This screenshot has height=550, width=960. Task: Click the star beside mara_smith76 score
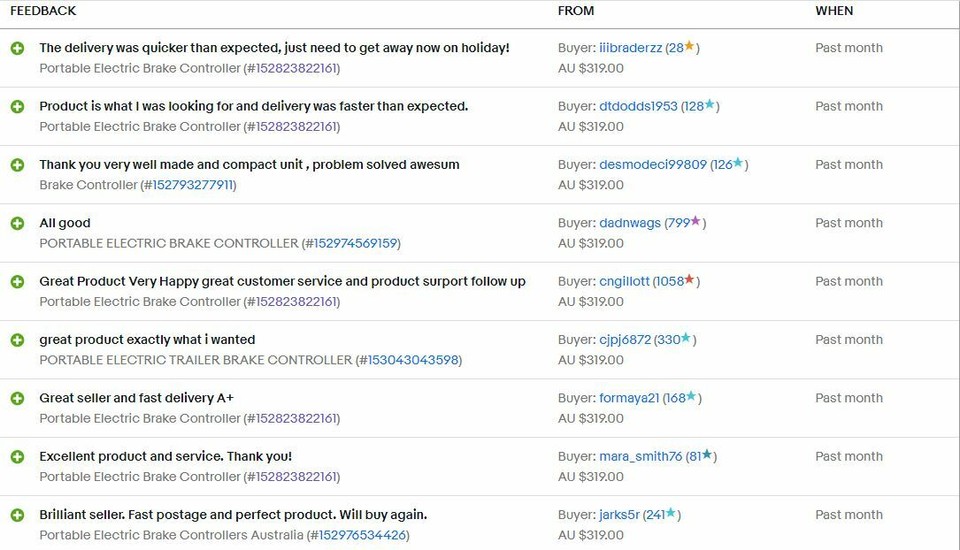coord(707,455)
